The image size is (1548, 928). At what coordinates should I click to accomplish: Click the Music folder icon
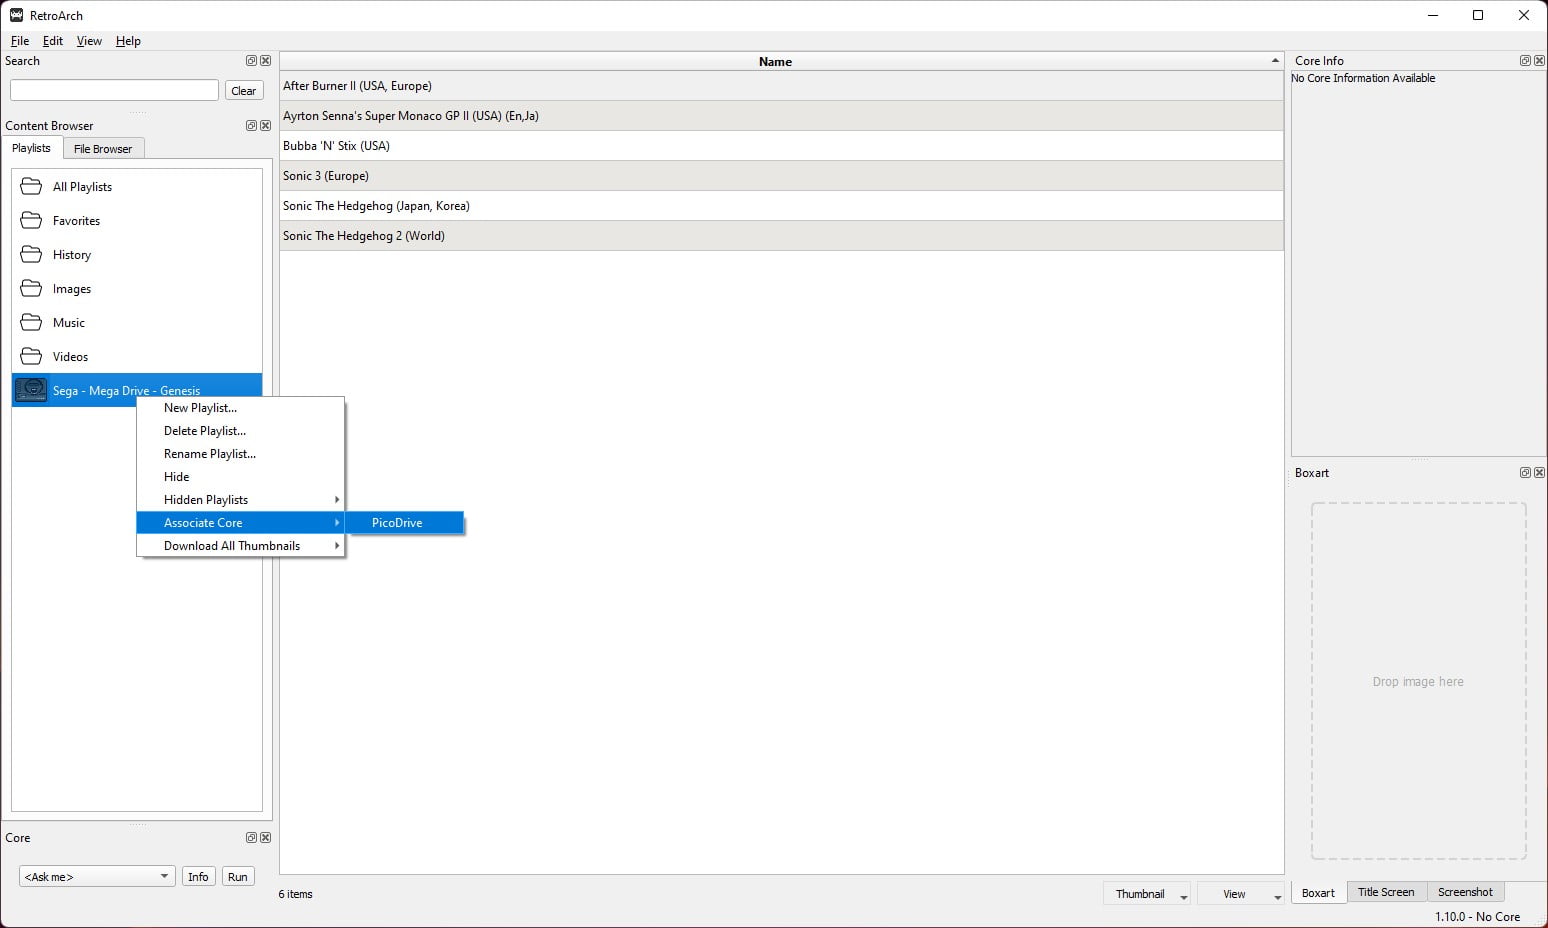point(32,323)
